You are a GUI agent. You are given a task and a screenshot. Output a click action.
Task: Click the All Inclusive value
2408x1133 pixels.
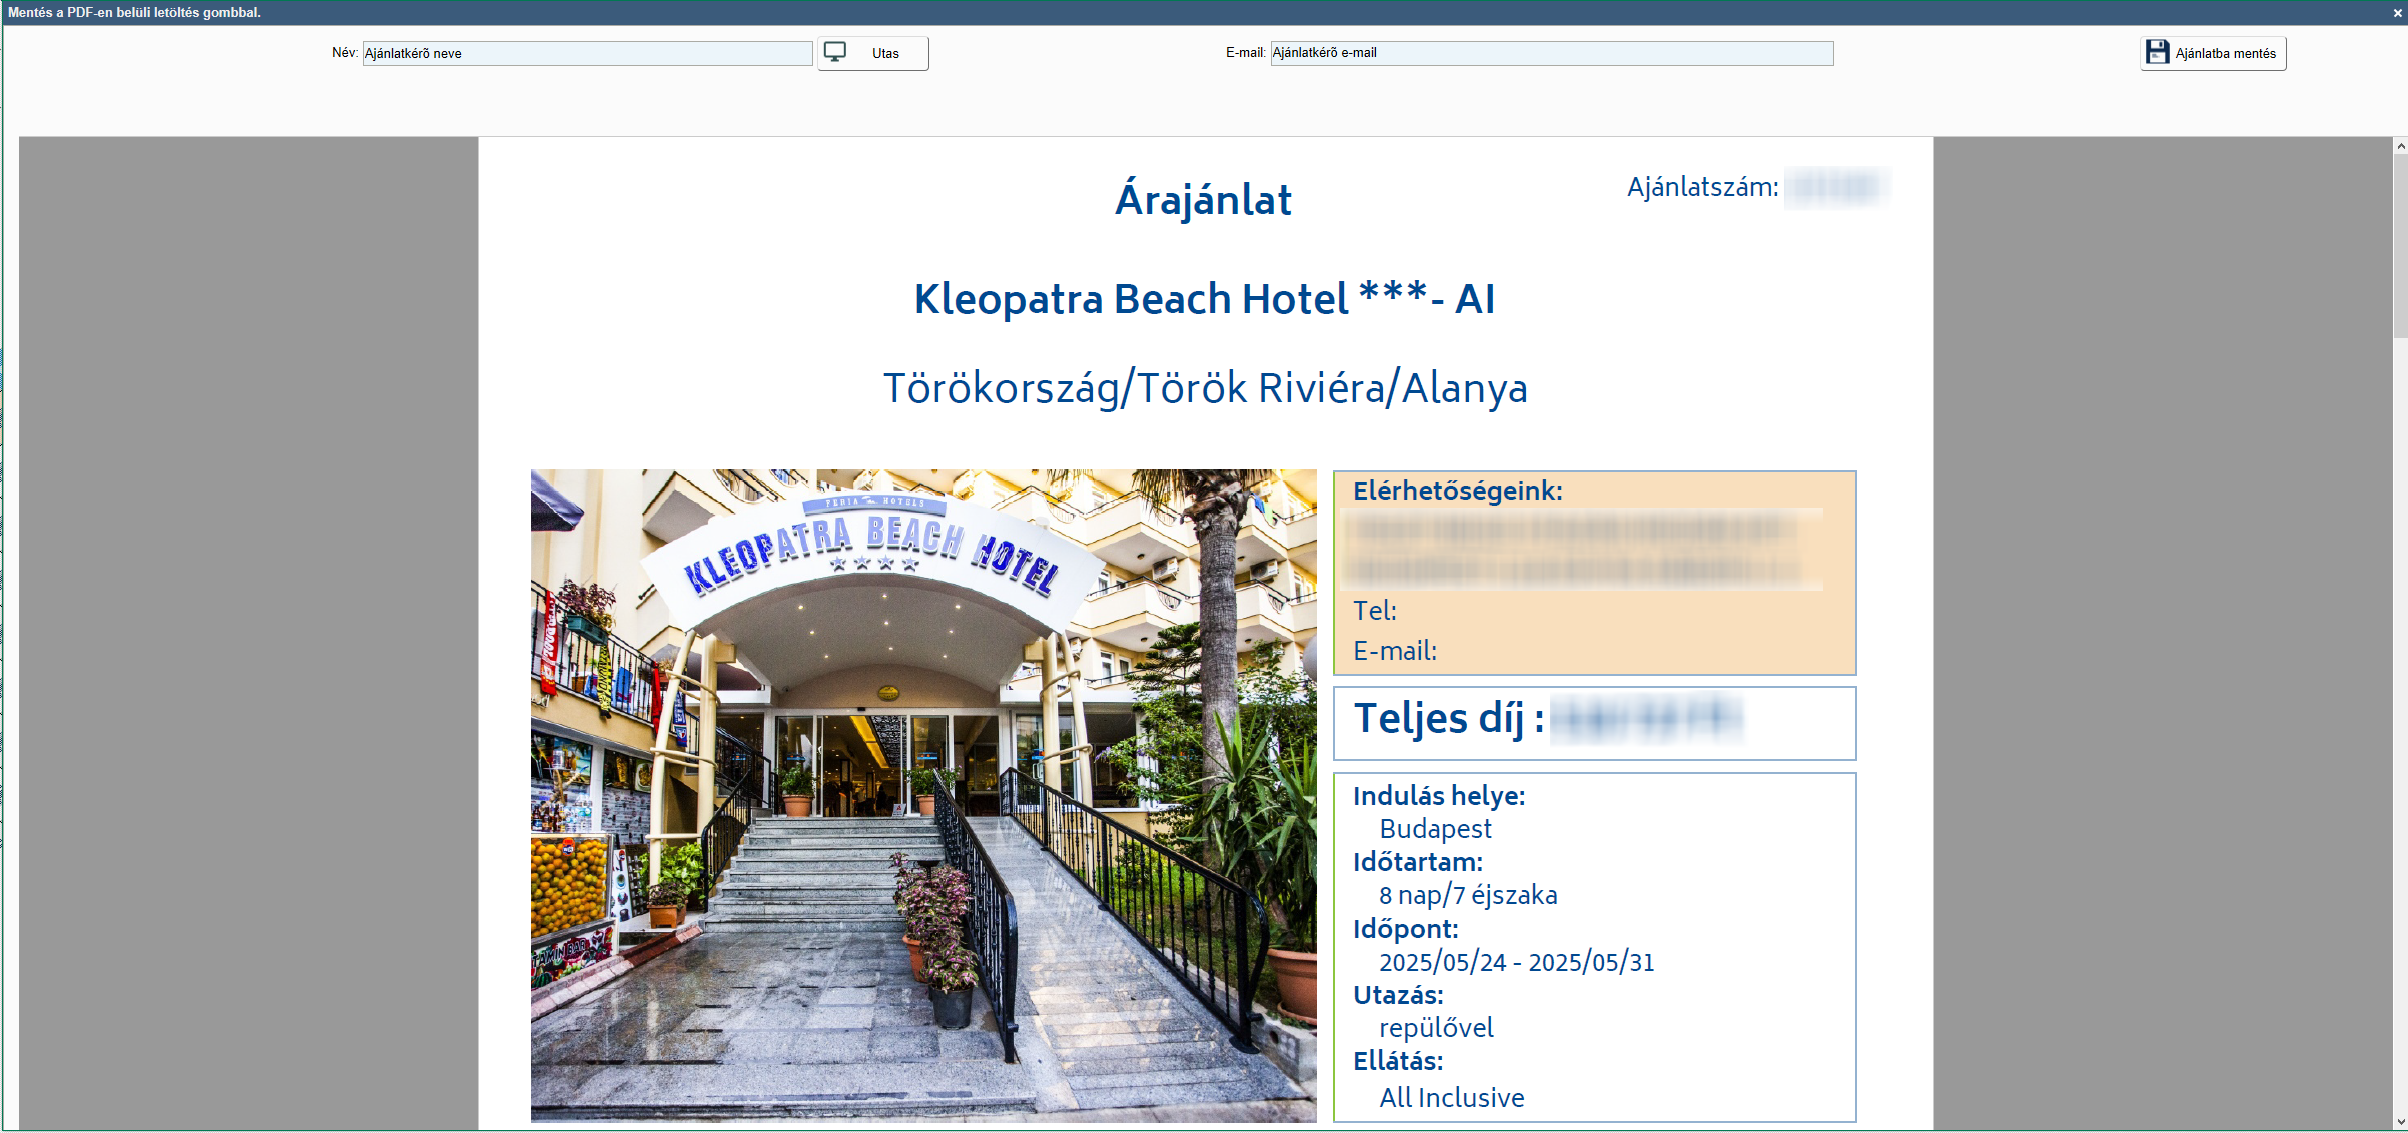[x=1452, y=1098]
